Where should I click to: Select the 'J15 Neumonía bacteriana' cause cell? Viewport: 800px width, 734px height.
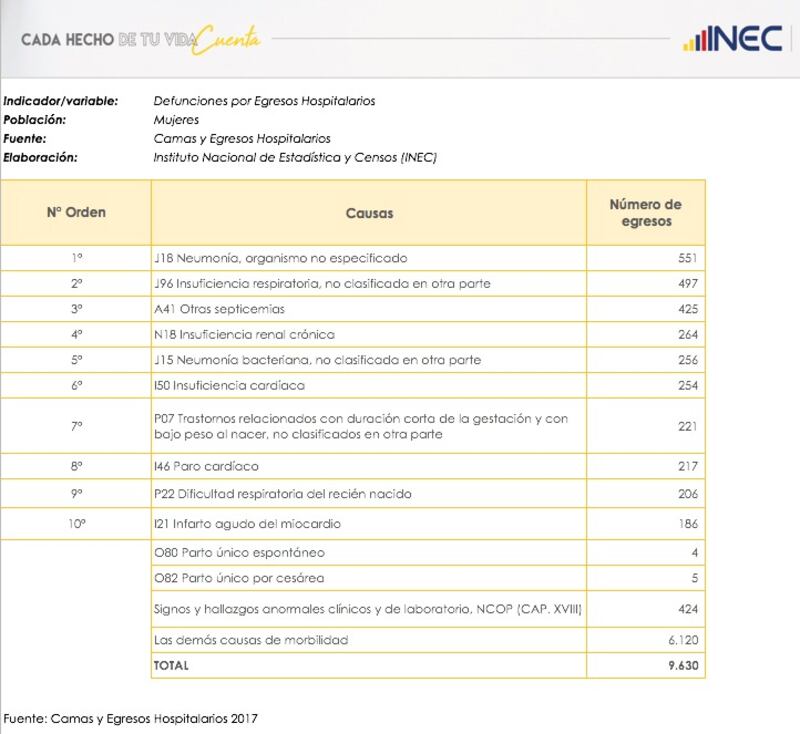369,360
